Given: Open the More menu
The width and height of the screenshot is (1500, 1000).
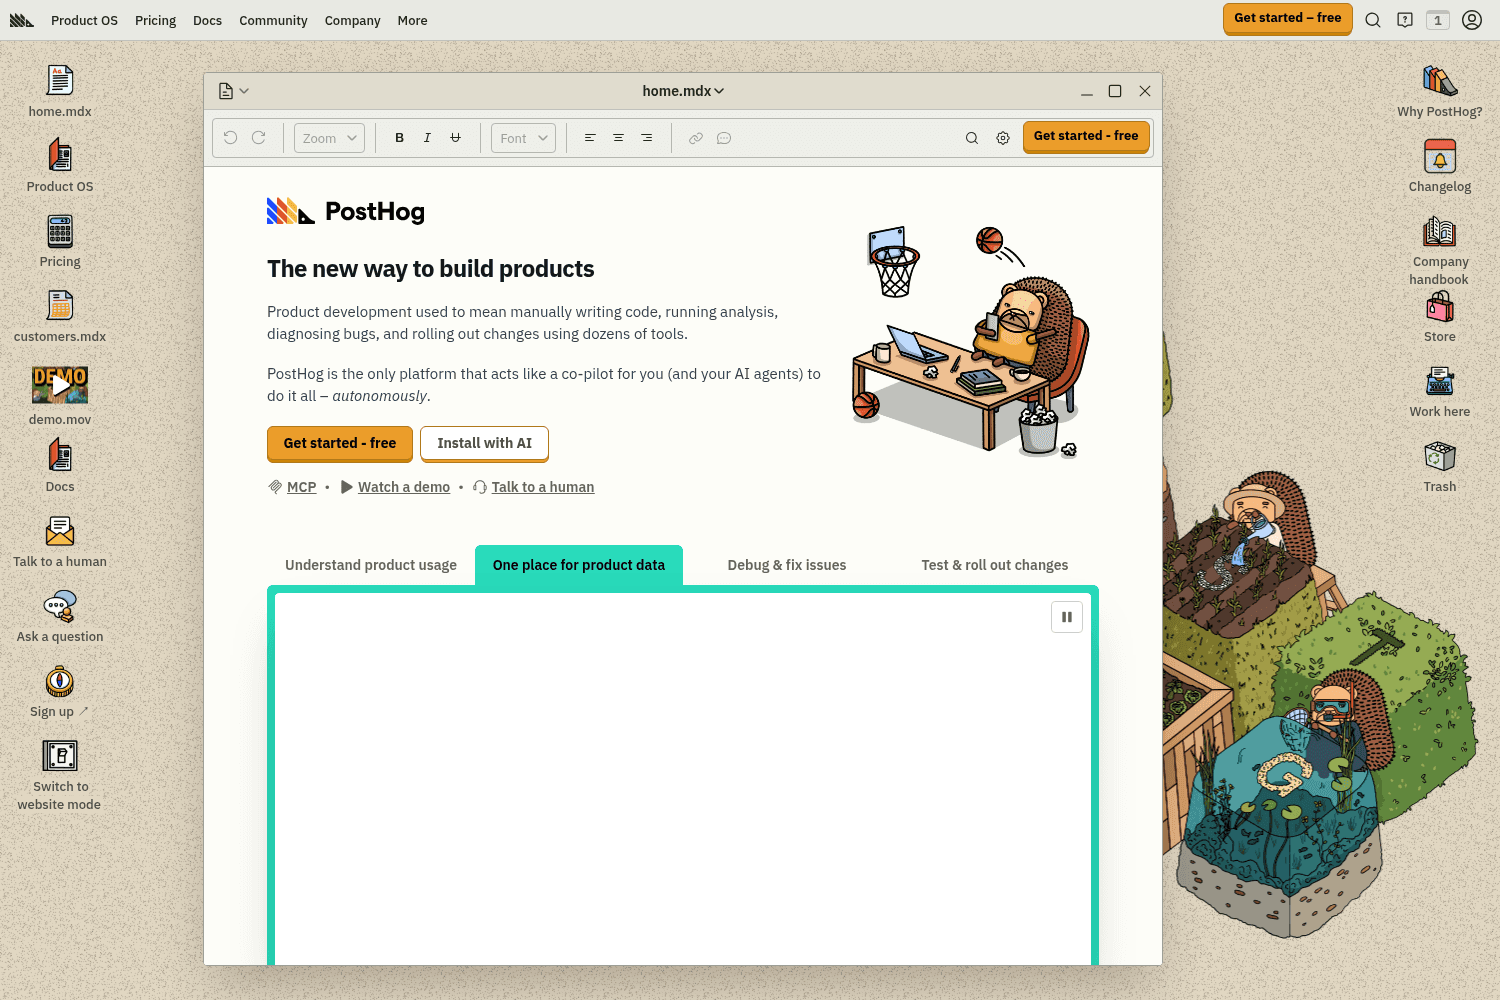Looking at the screenshot, I should pos(412,20).
